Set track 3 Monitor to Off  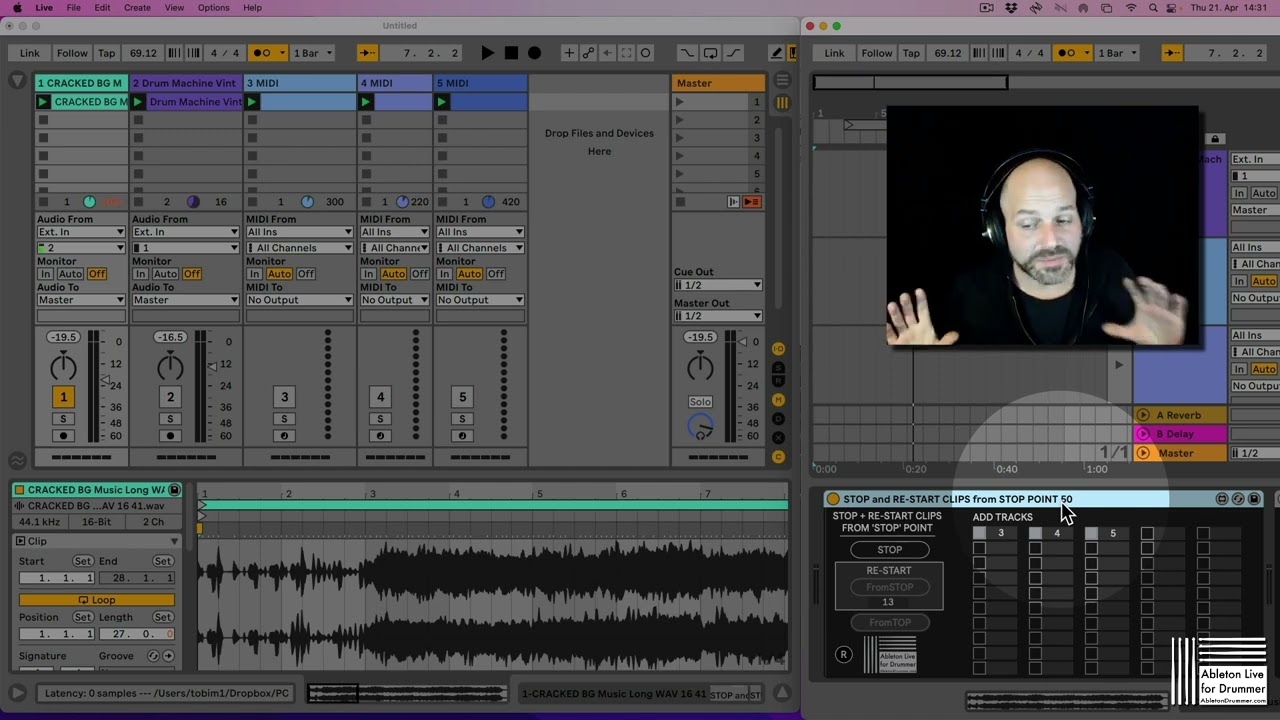point(306,274)
